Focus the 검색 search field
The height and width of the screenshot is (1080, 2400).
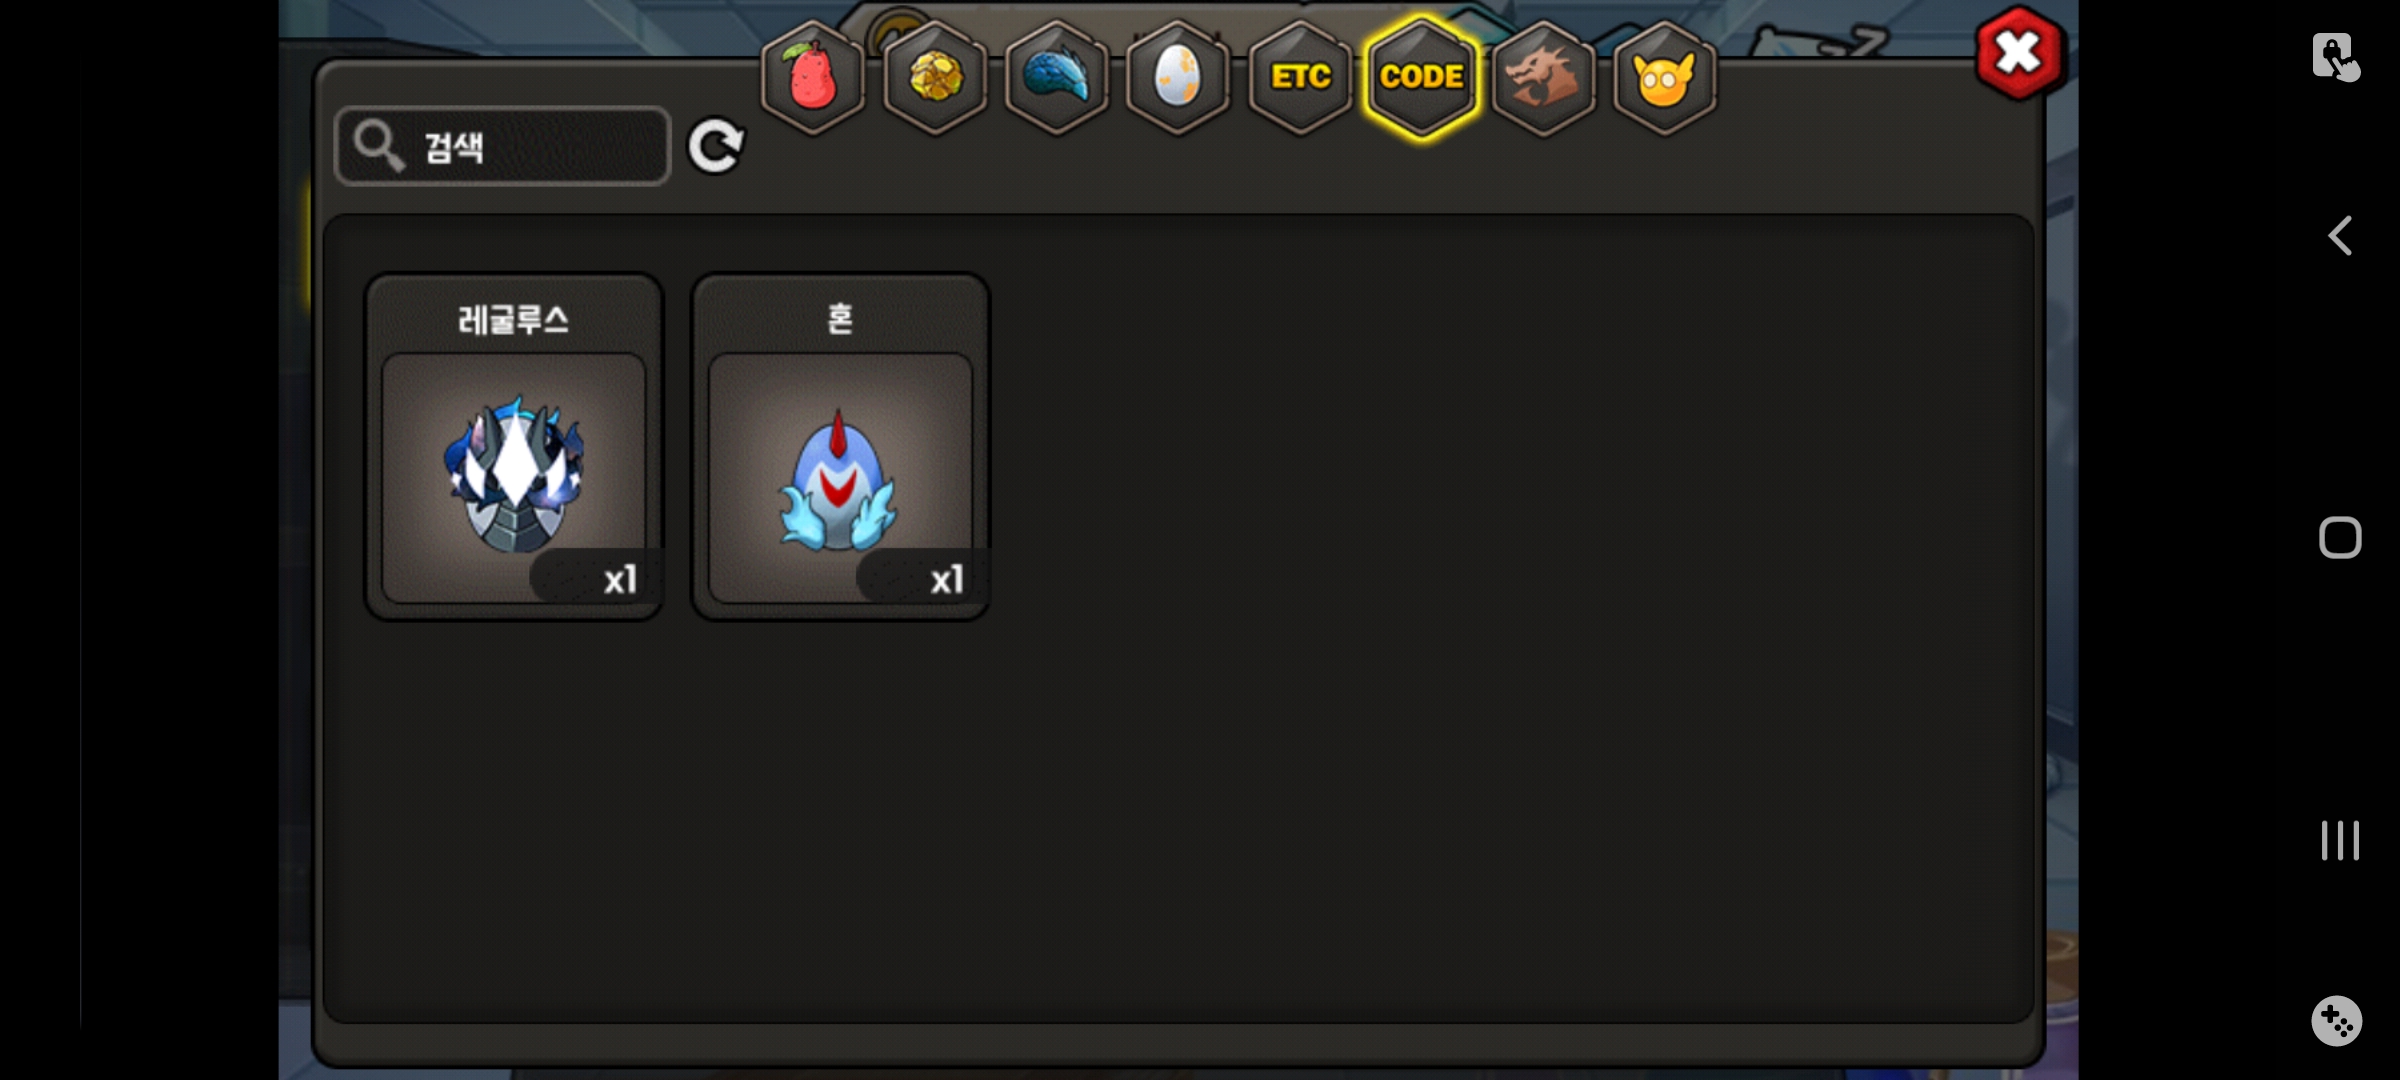tap(503, 147)
